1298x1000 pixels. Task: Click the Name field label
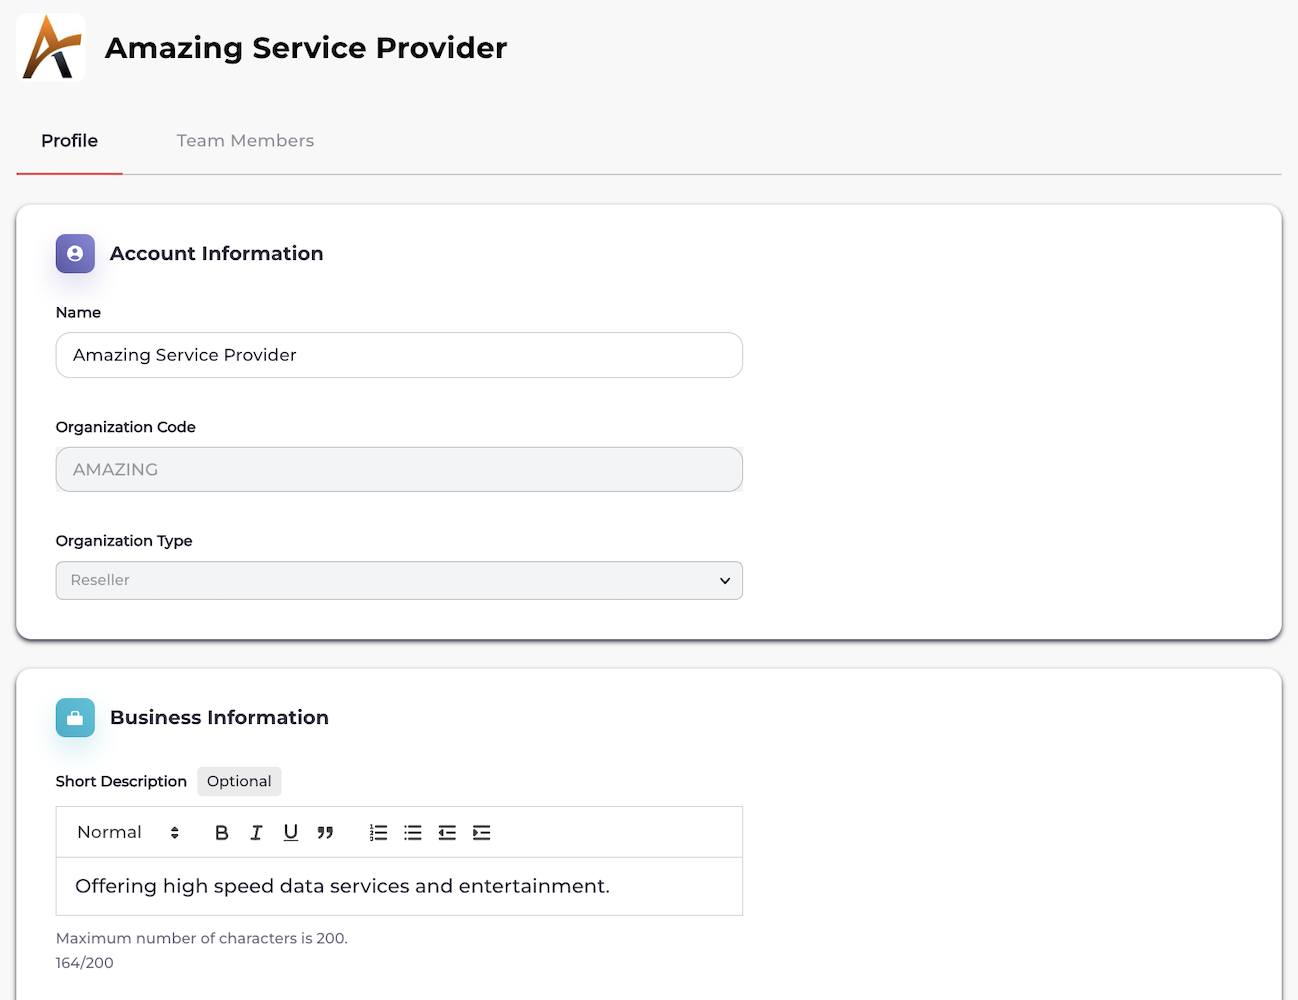(78, 313)
